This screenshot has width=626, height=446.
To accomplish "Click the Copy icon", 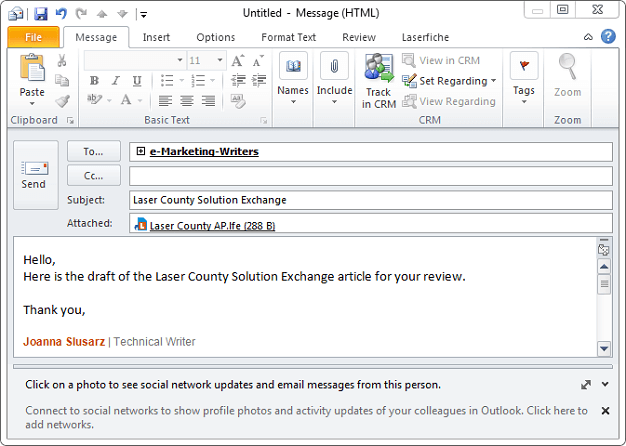I will click(x=62, y=80).
